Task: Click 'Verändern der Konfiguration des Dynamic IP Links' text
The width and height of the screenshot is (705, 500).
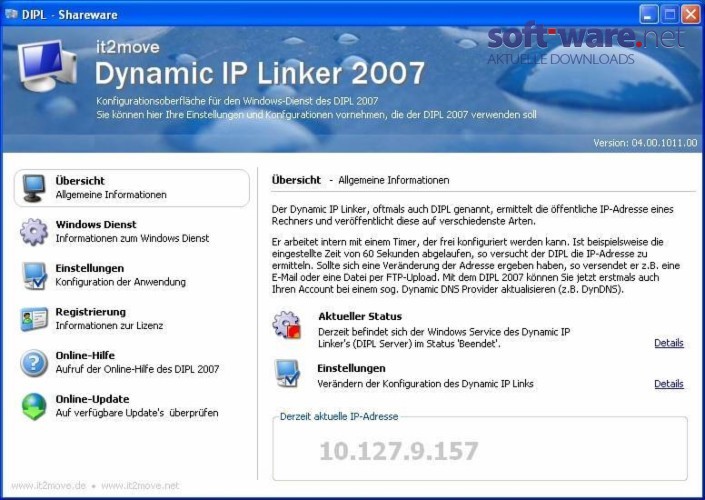Action: click(x=425, y=384)
